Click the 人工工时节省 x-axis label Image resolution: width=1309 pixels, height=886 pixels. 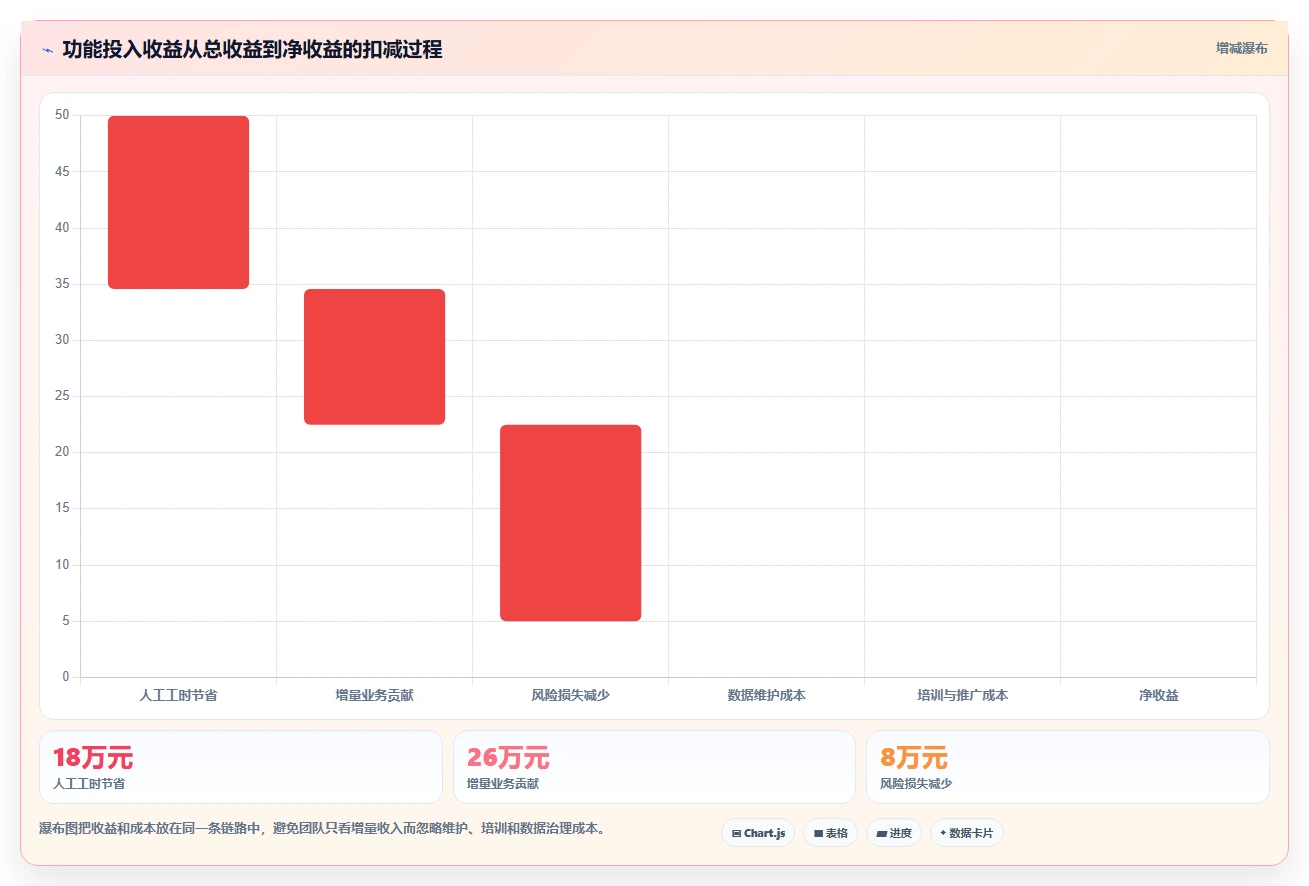[178, 695]
